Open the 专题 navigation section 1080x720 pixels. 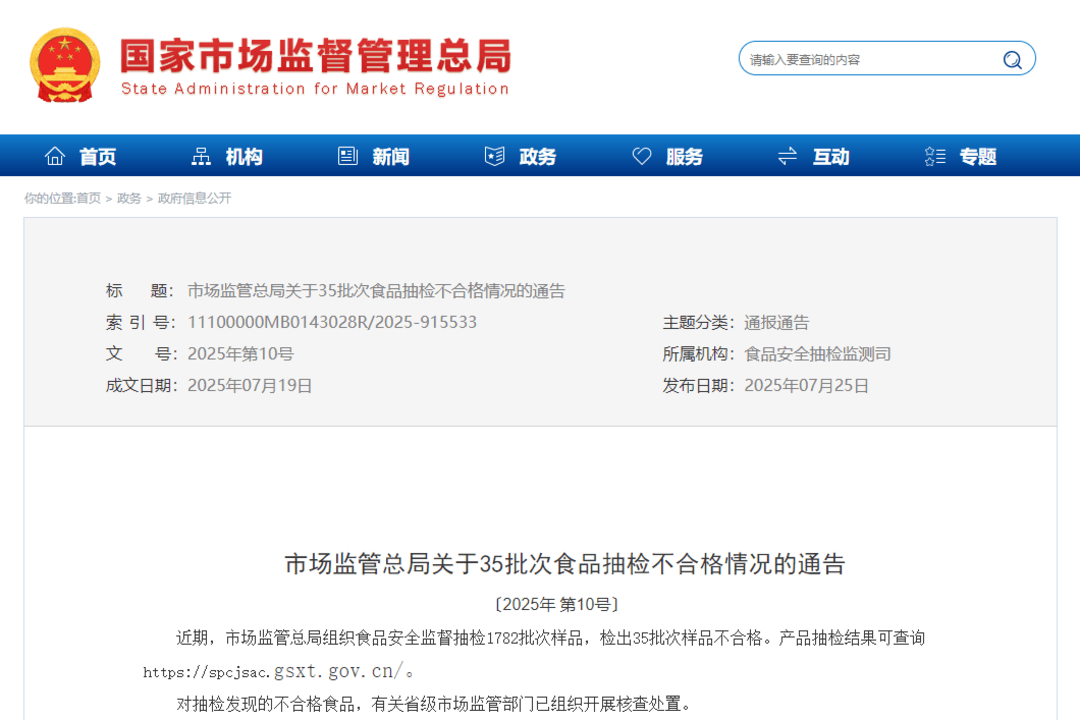click(978, 157)
